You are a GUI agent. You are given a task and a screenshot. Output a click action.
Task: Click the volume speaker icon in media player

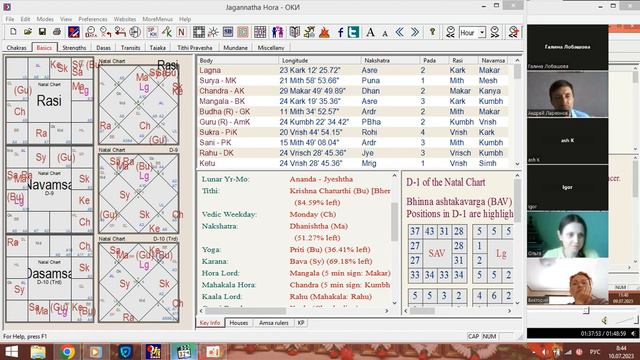point(604,320)
